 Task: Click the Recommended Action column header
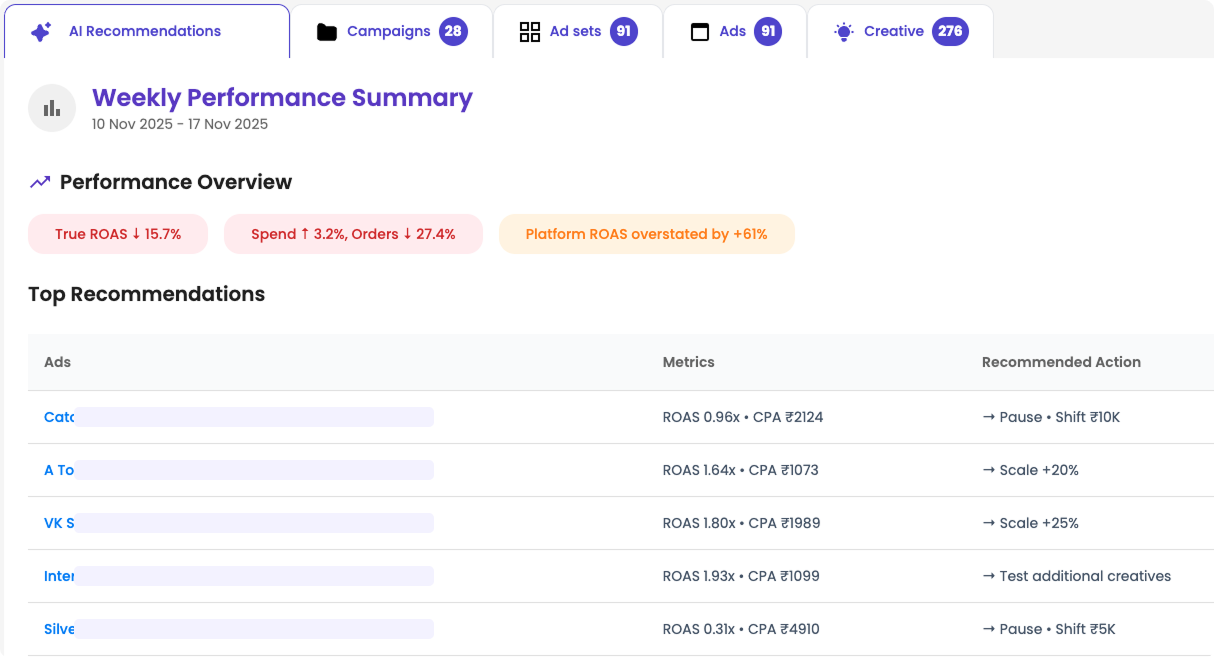(1061, 362)
